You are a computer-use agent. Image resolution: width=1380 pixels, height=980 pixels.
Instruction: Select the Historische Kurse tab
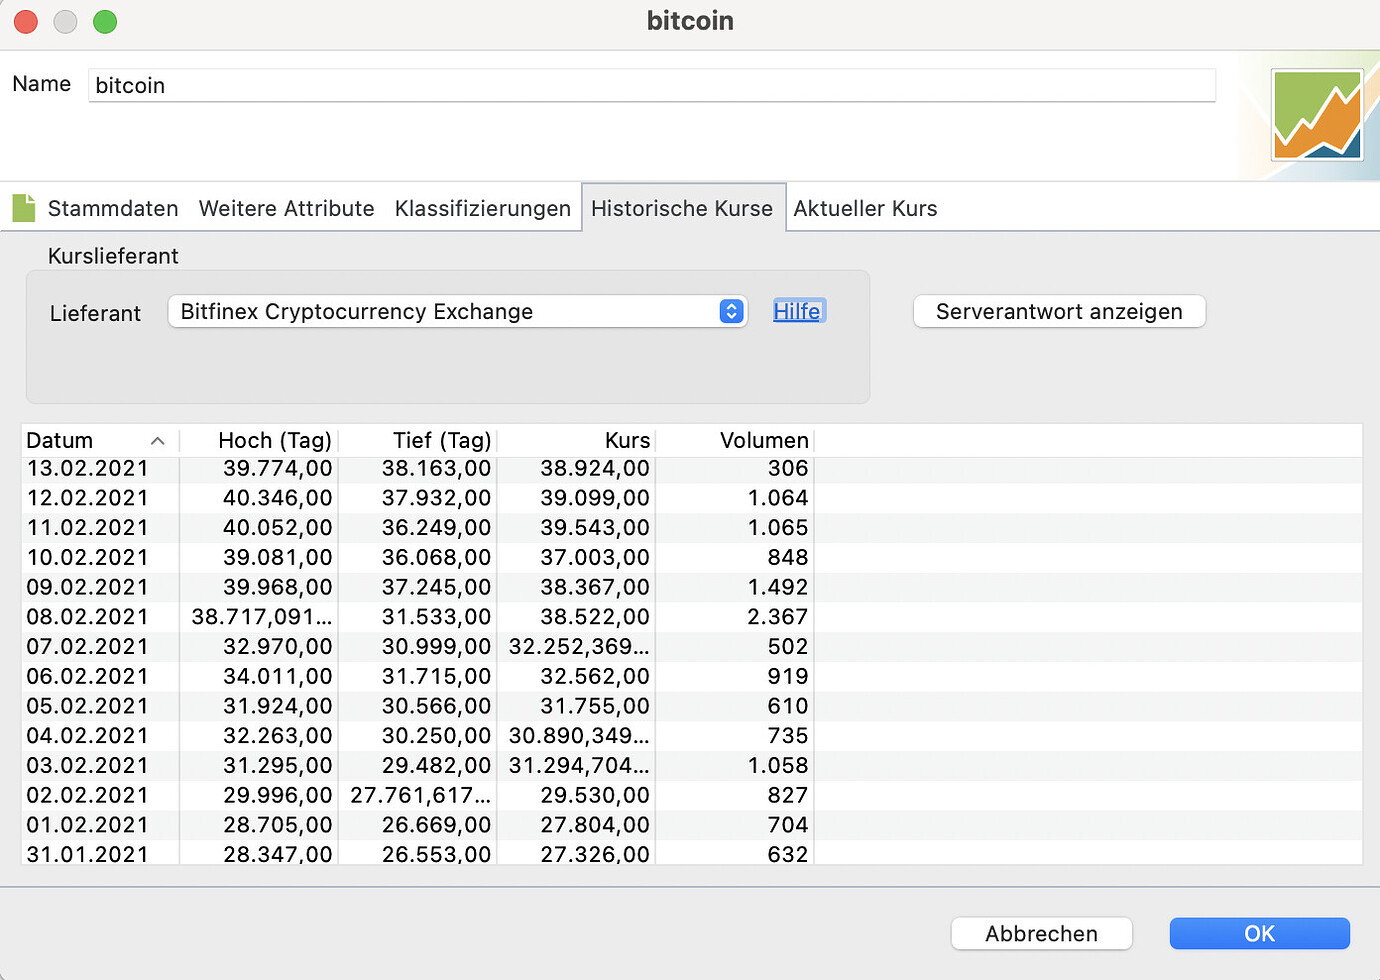683,208
